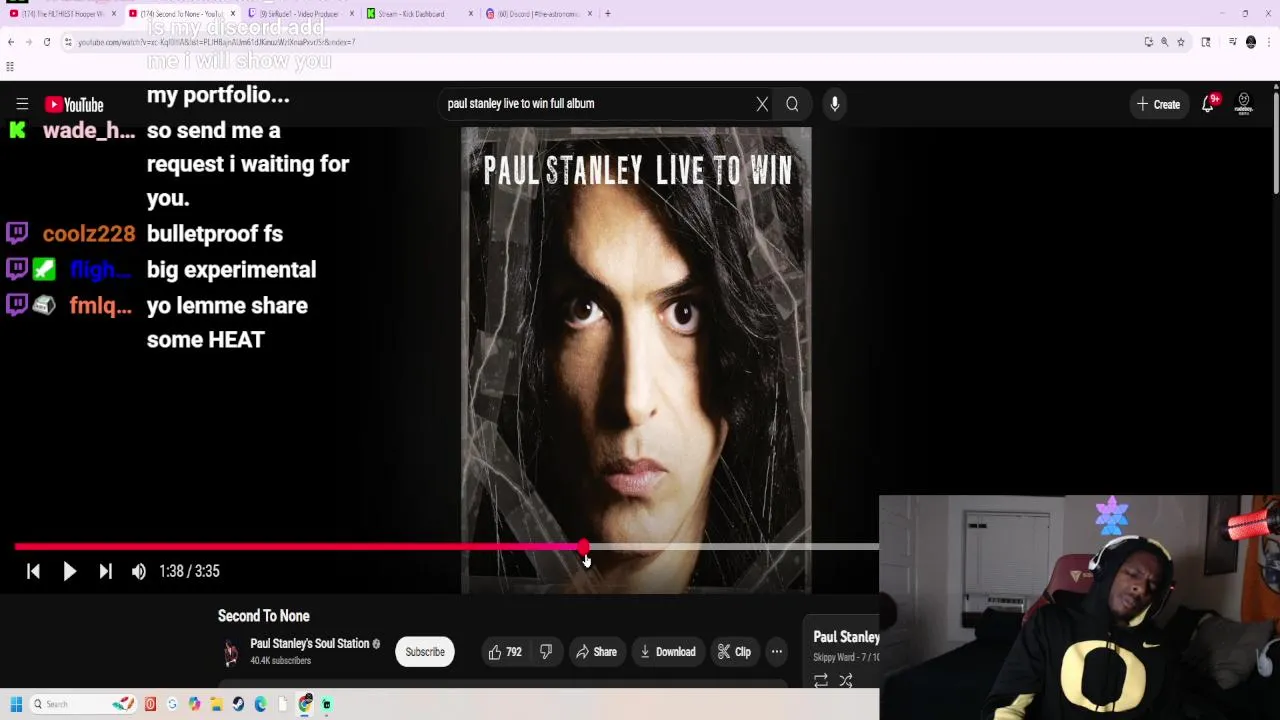1280x720 pixels.
Task: Skip to previous video in player
Action: (x=33, y=571)
